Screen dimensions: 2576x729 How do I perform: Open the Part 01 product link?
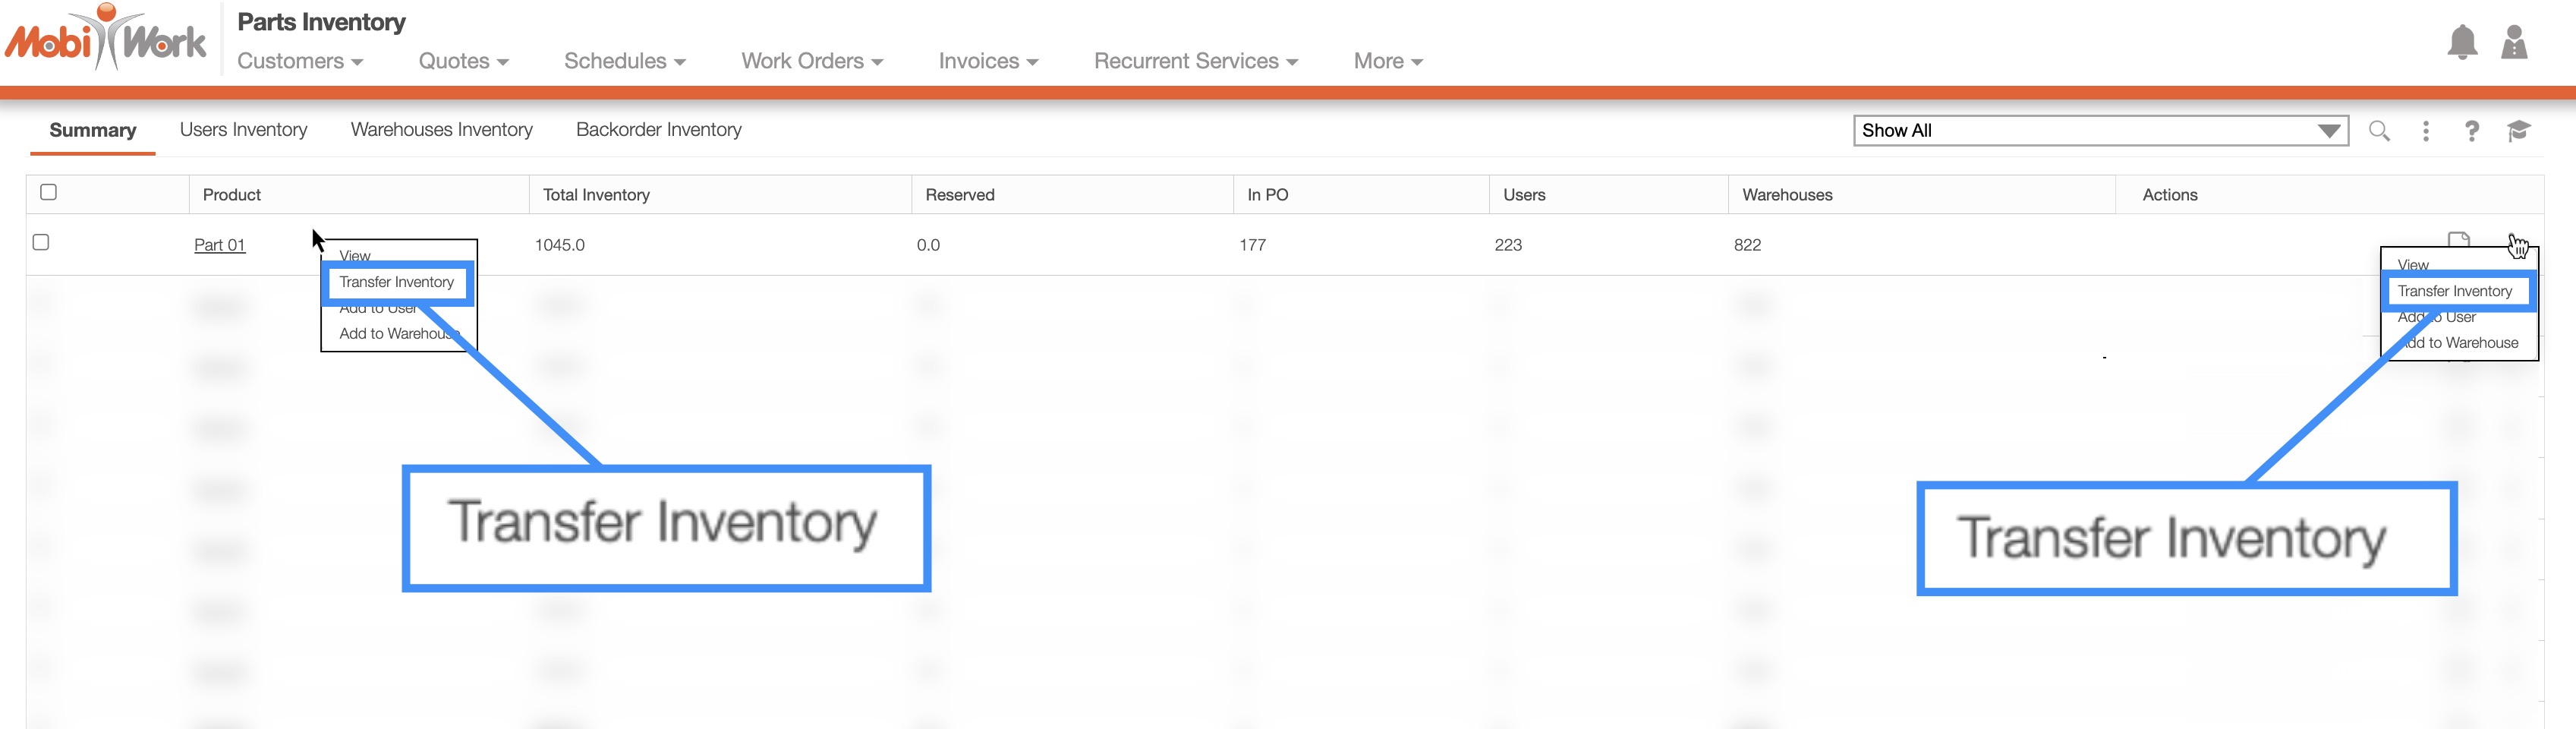219,245
